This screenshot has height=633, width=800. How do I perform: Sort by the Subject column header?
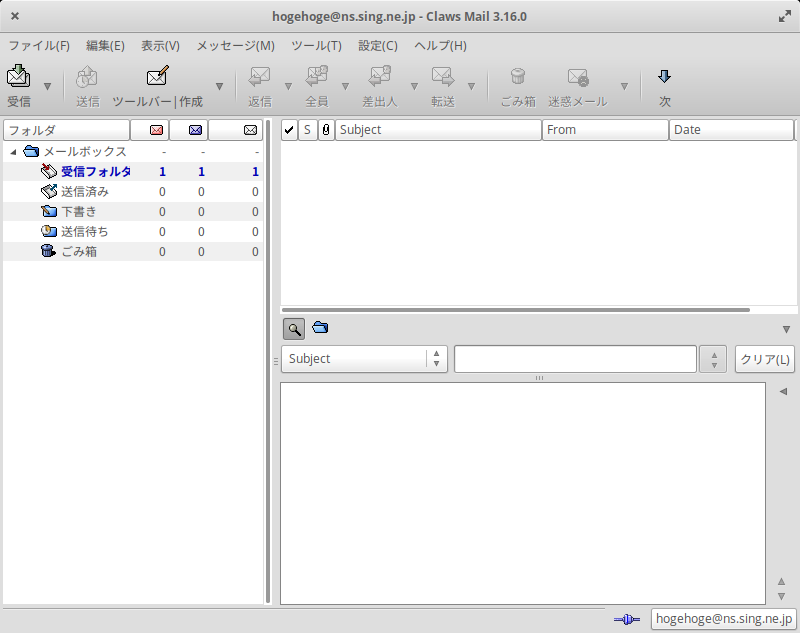coord(438,130)
